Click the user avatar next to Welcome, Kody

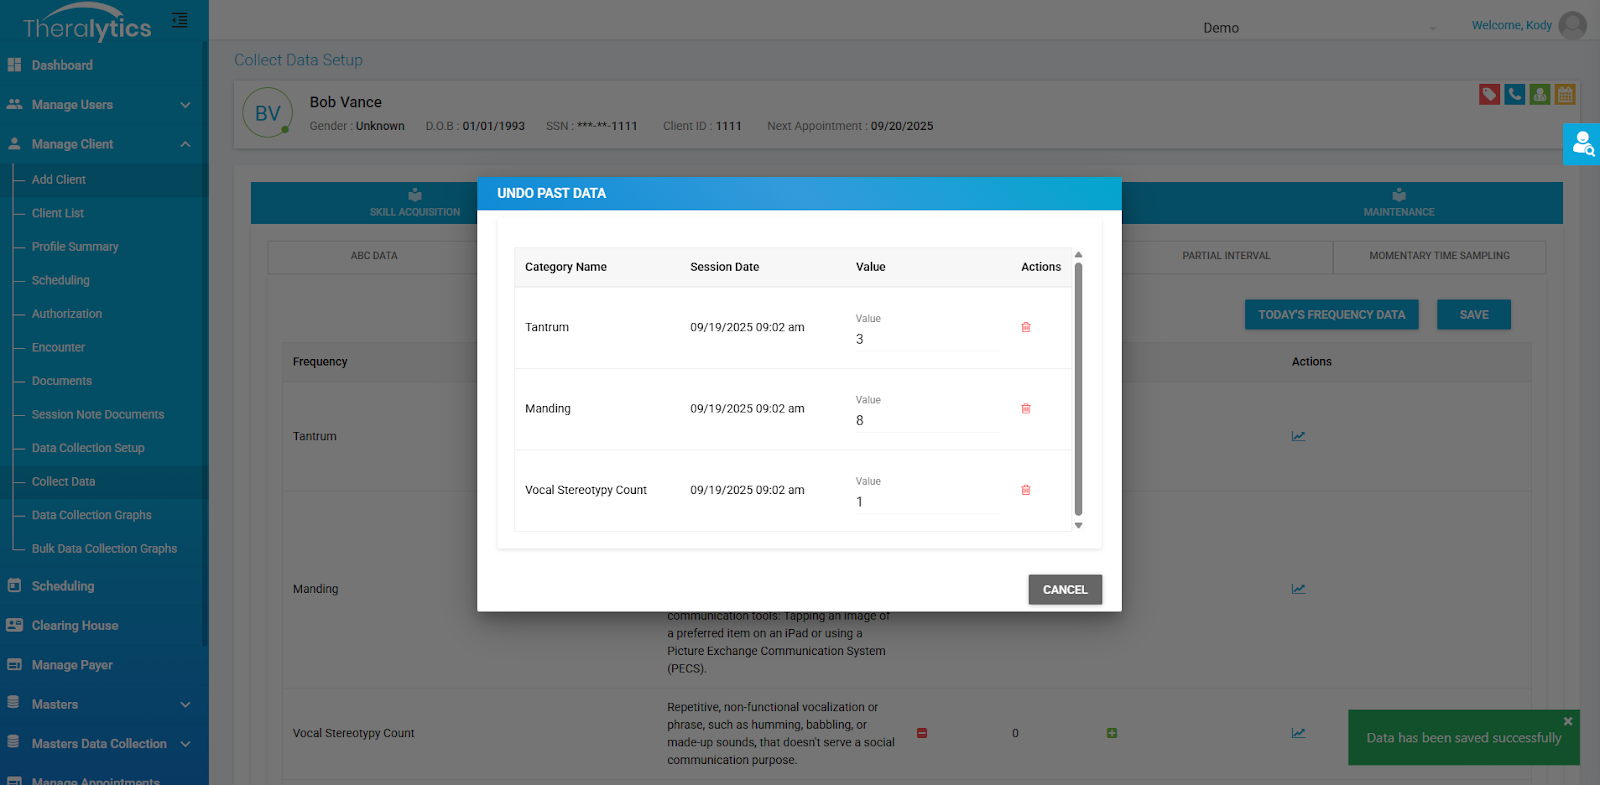point(1573,25)
